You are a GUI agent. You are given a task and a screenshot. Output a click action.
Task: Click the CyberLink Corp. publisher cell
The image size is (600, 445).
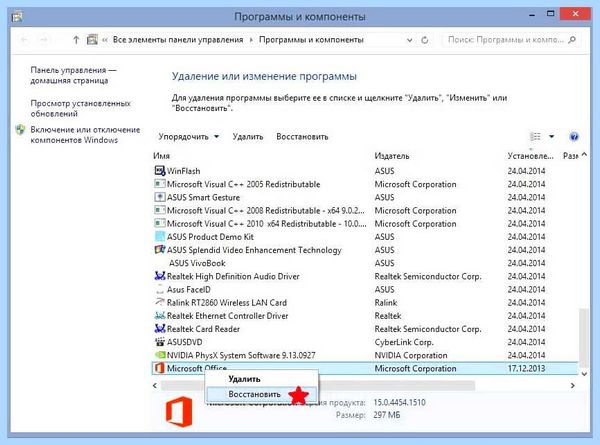coord(404,342)
